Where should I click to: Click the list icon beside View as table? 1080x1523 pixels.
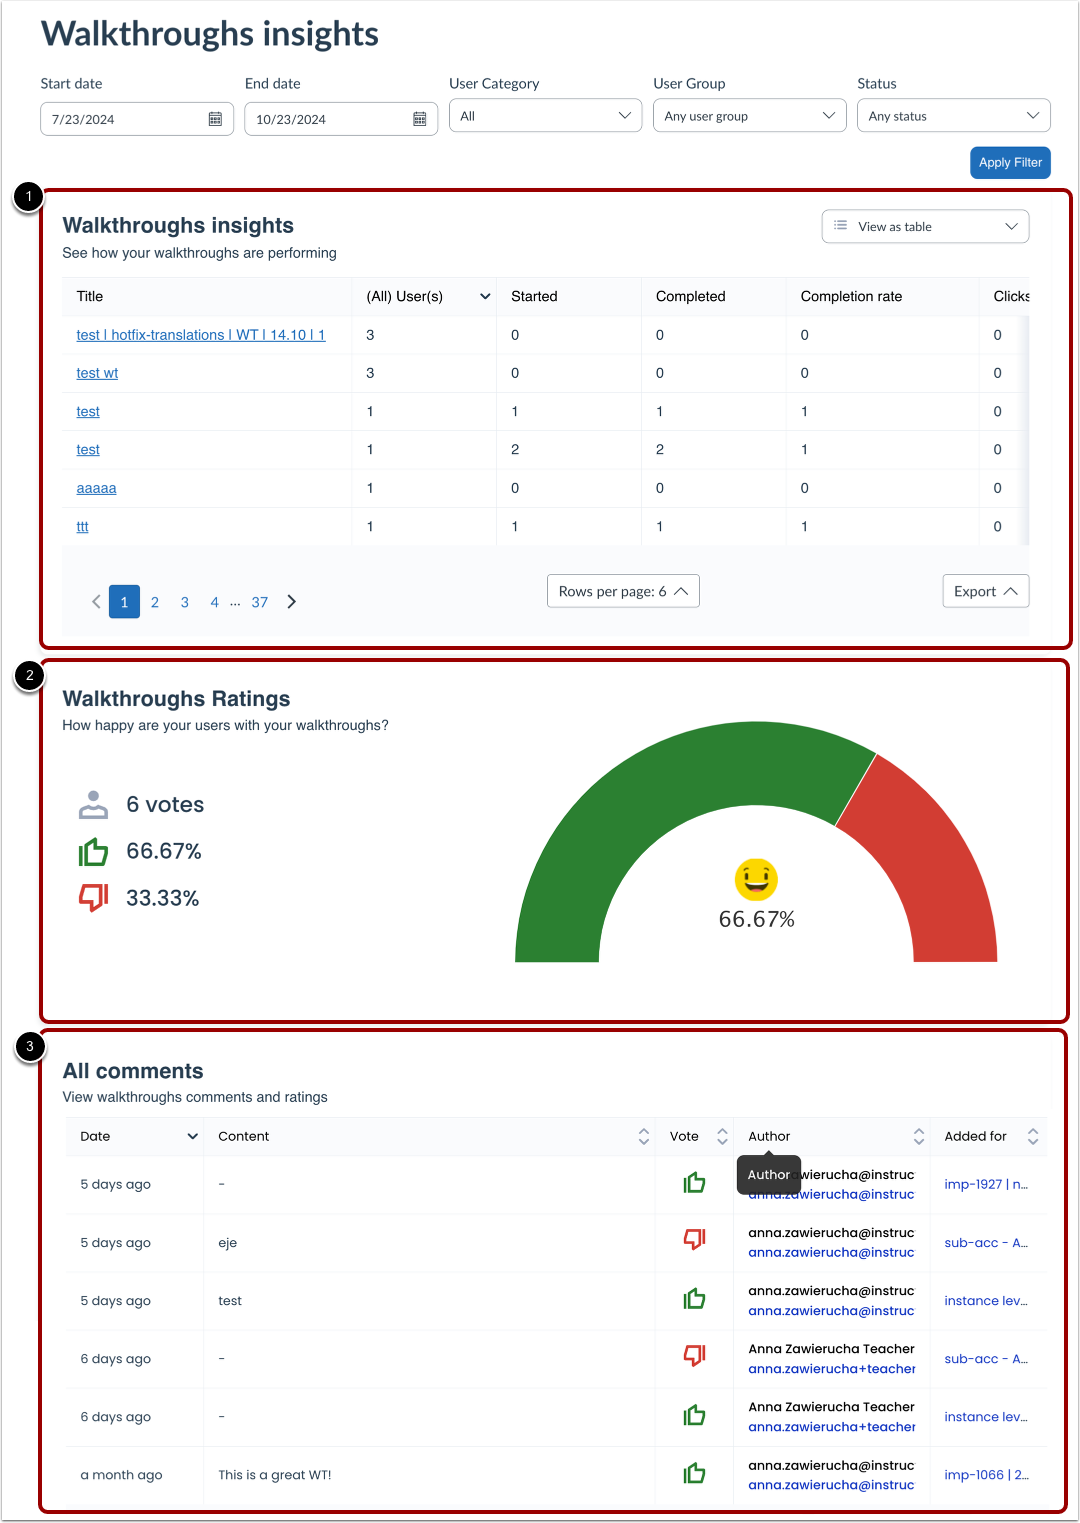pyautogui.click(x=841, y=226)
